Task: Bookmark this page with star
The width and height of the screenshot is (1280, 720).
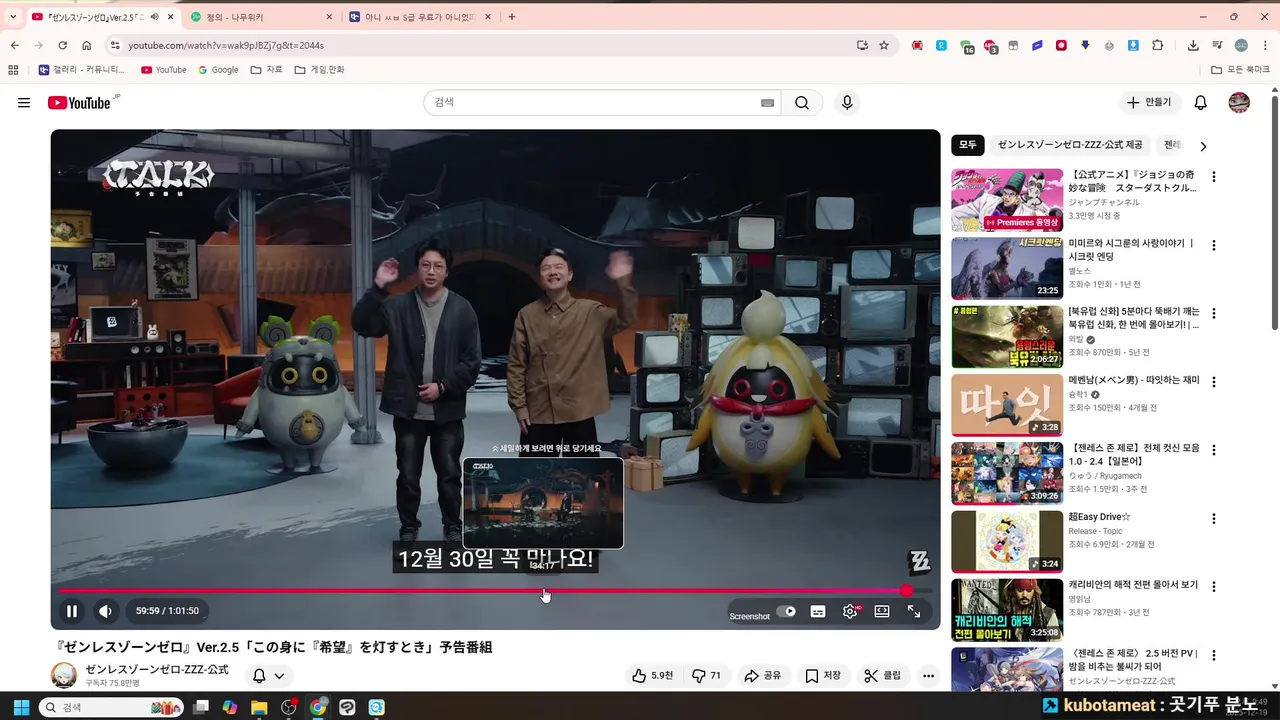Action: coord(884,45)
